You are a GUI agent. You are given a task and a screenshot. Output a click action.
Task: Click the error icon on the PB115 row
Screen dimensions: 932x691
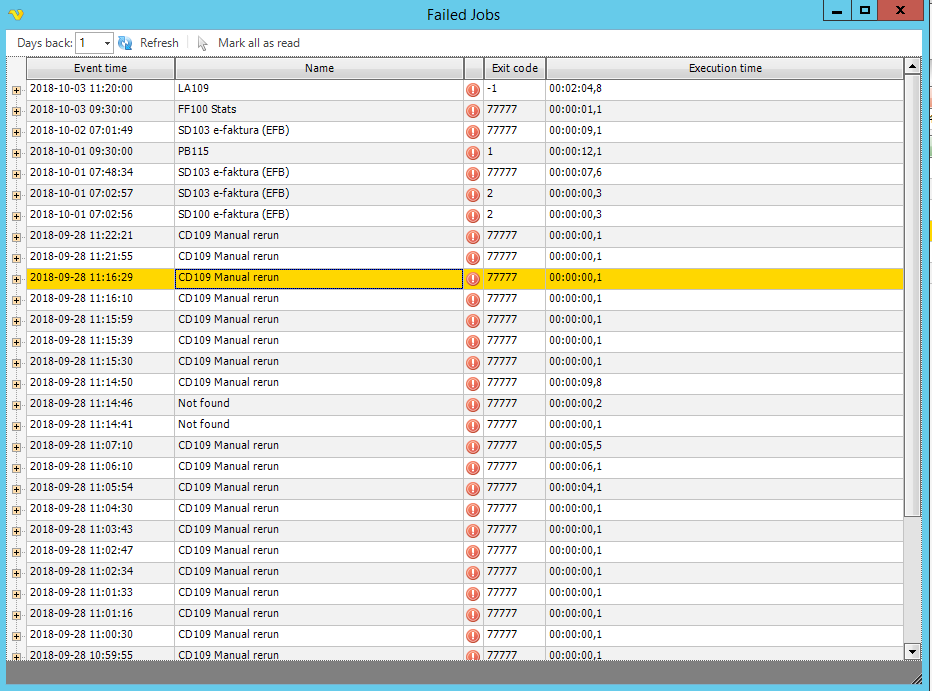point(473,152)
